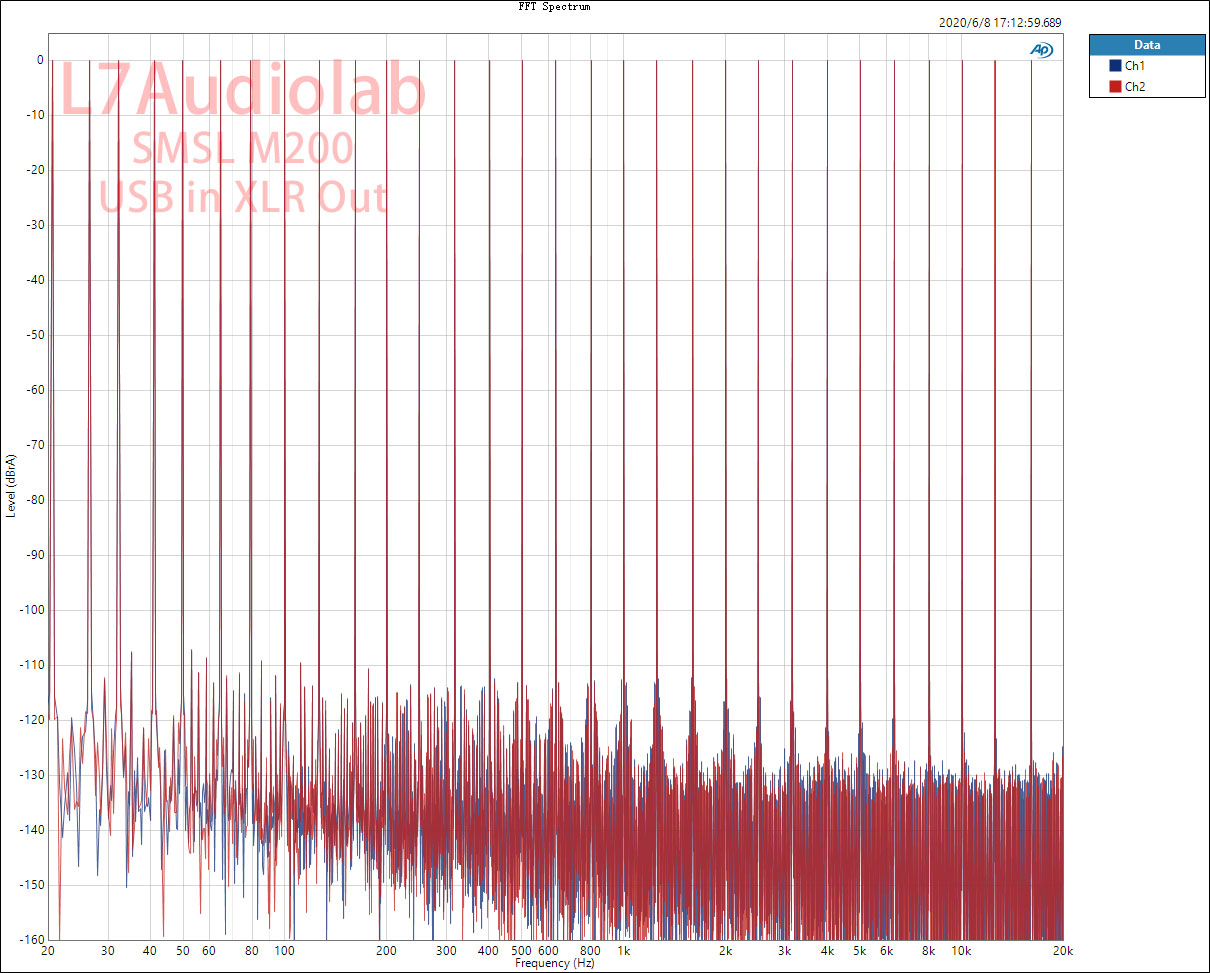
Task: Click the Frequency (Hz) axis label
Action: [x=555, y=963]
